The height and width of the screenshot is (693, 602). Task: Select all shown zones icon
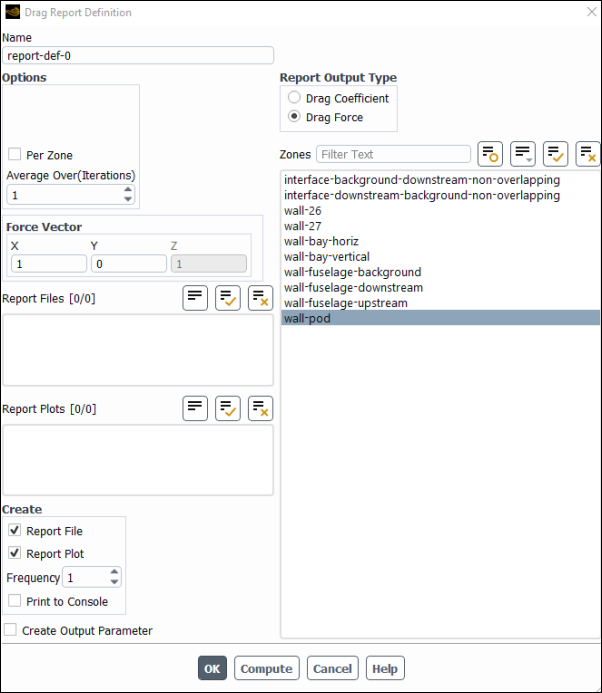[556, 154]
